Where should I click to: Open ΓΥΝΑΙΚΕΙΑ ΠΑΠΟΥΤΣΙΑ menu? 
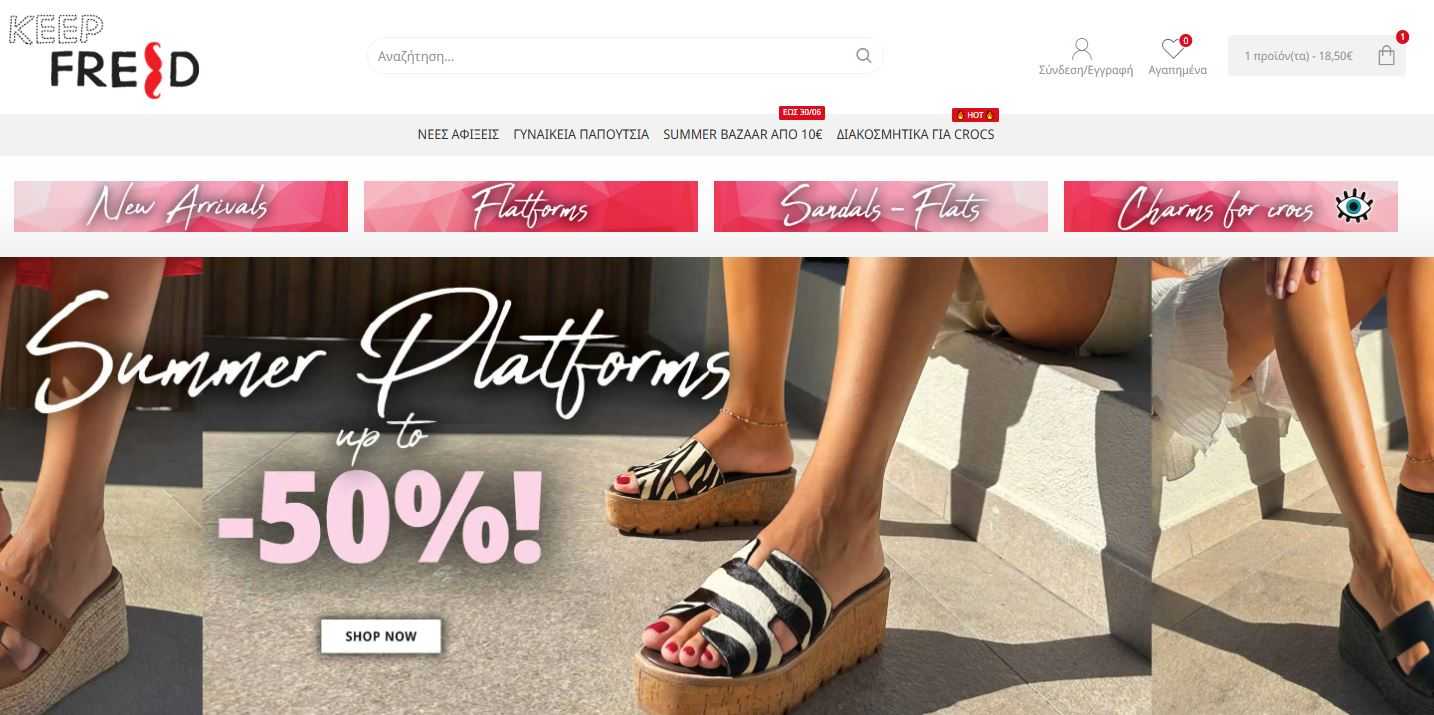(x=581, y=134)
